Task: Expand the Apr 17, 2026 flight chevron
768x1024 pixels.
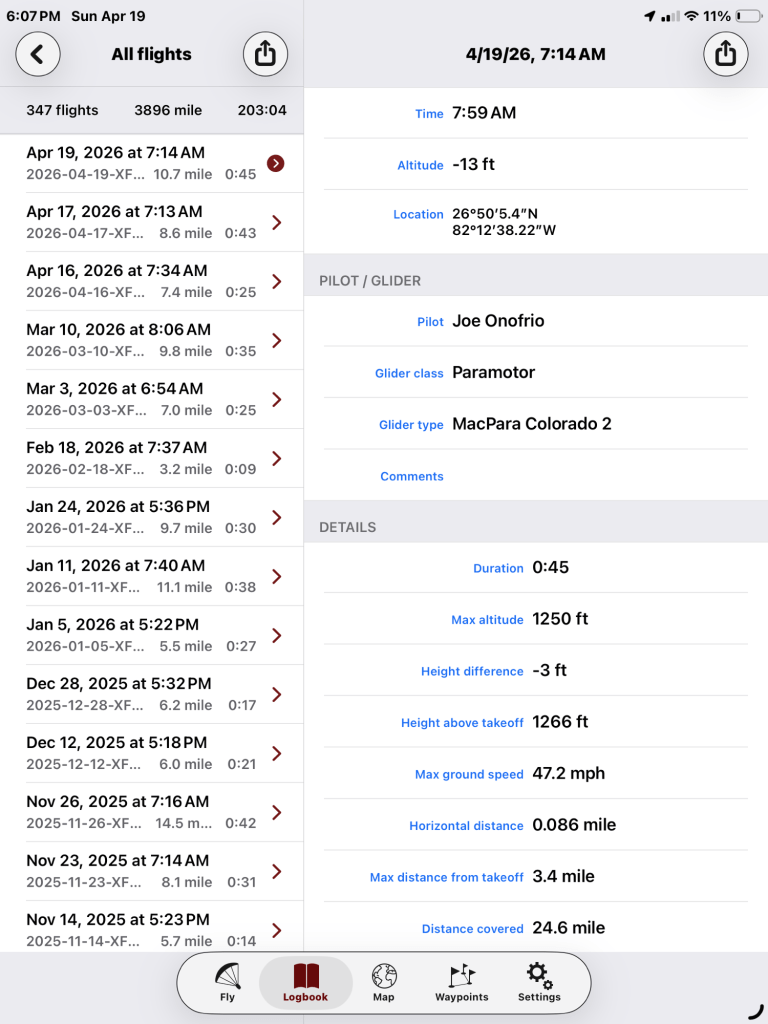Action: click(x=277, y=222)
